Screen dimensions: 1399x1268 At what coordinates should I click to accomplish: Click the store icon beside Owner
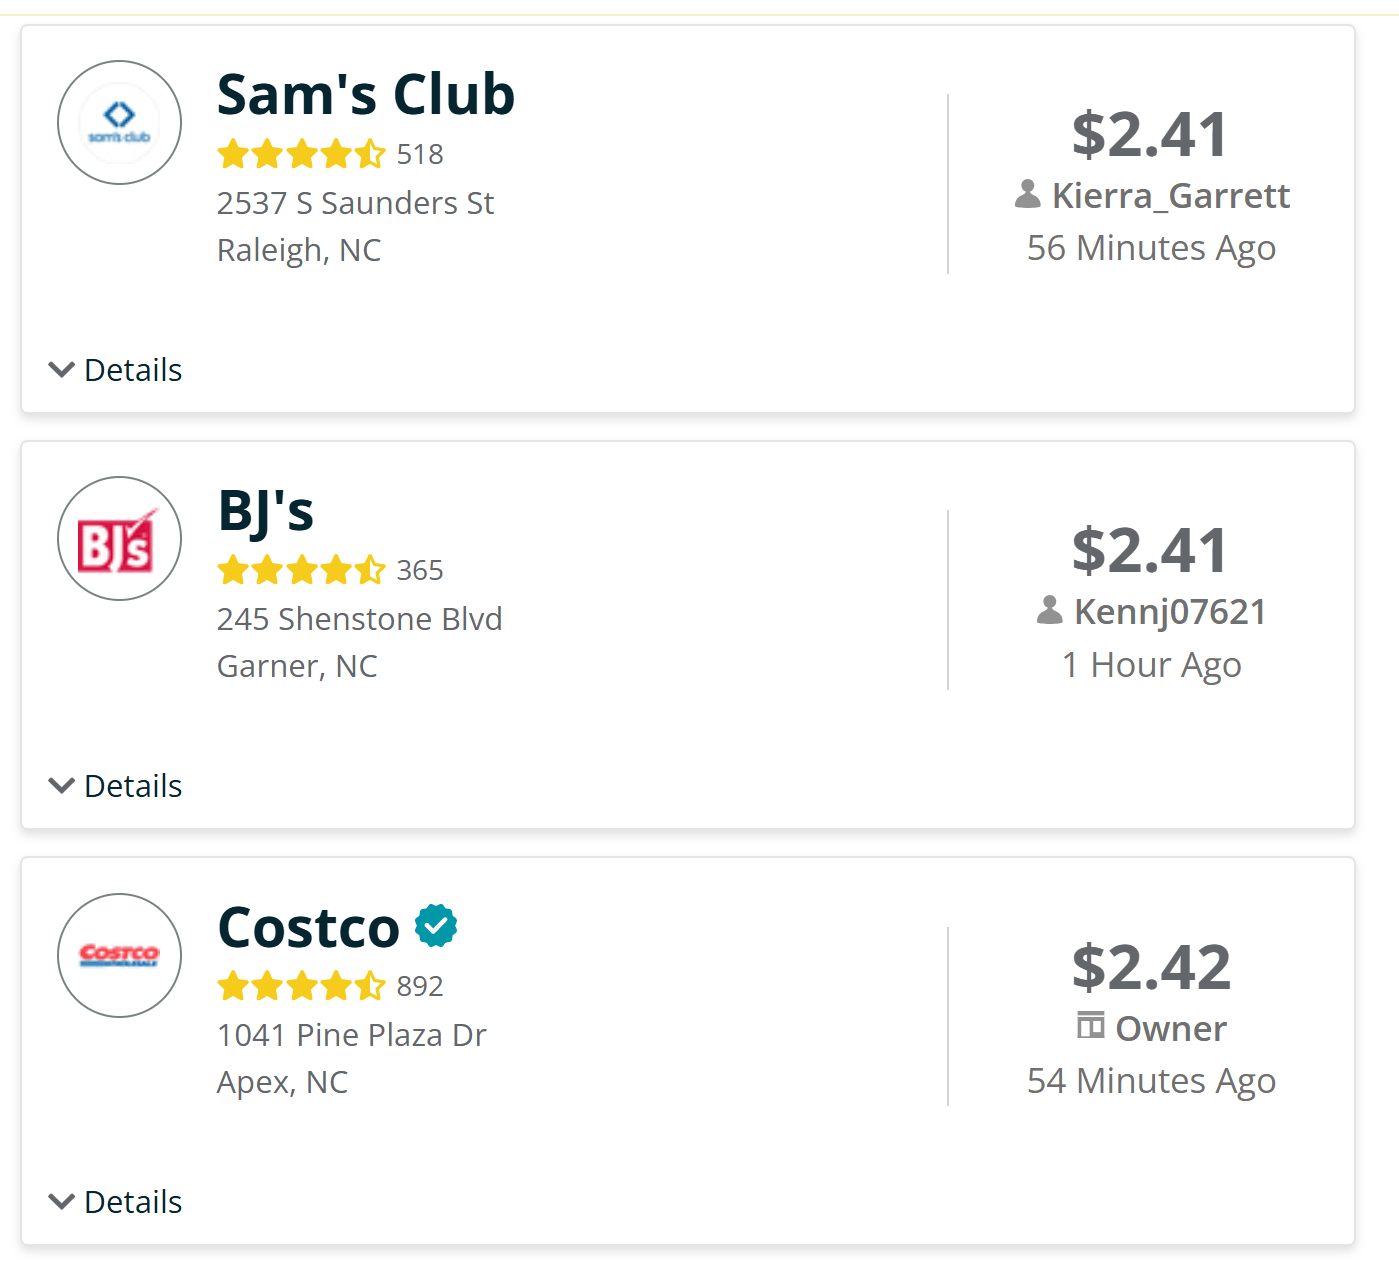(x=1091, y=1026)
